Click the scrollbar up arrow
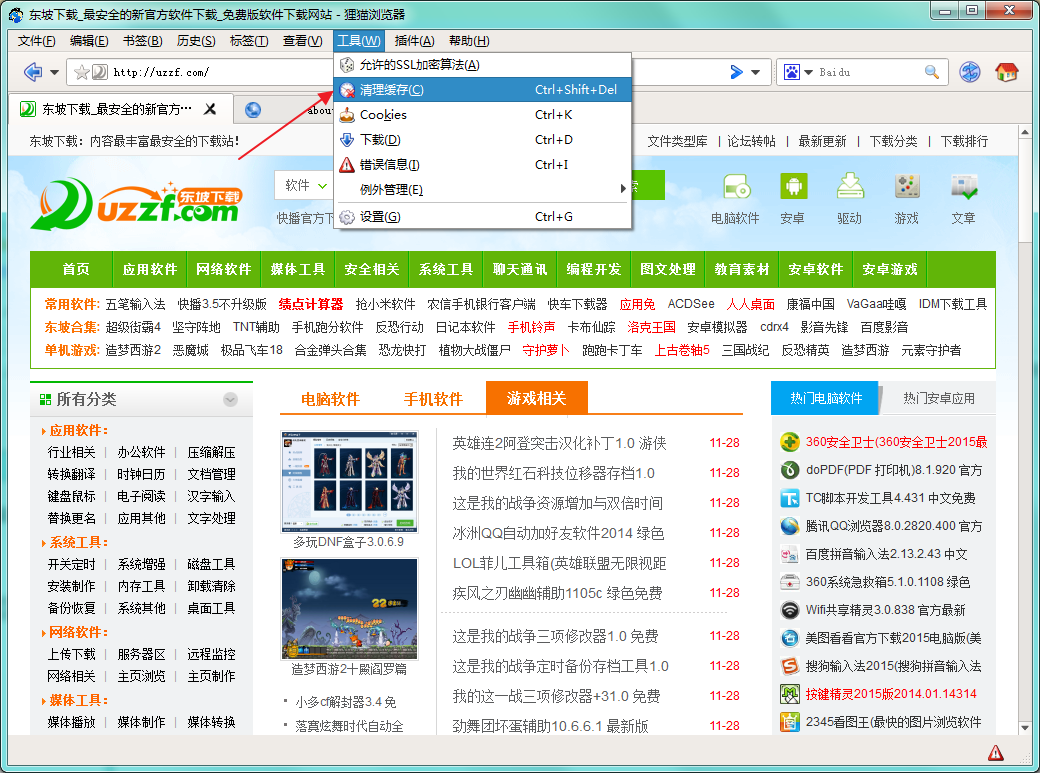Viewport: 1040px width, 773px height. tap(1025, 133)
